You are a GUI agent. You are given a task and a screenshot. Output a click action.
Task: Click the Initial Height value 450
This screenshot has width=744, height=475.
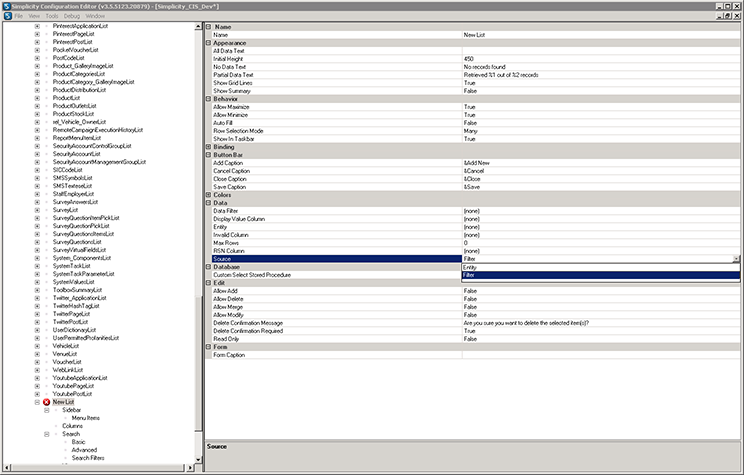click(601, 59)
